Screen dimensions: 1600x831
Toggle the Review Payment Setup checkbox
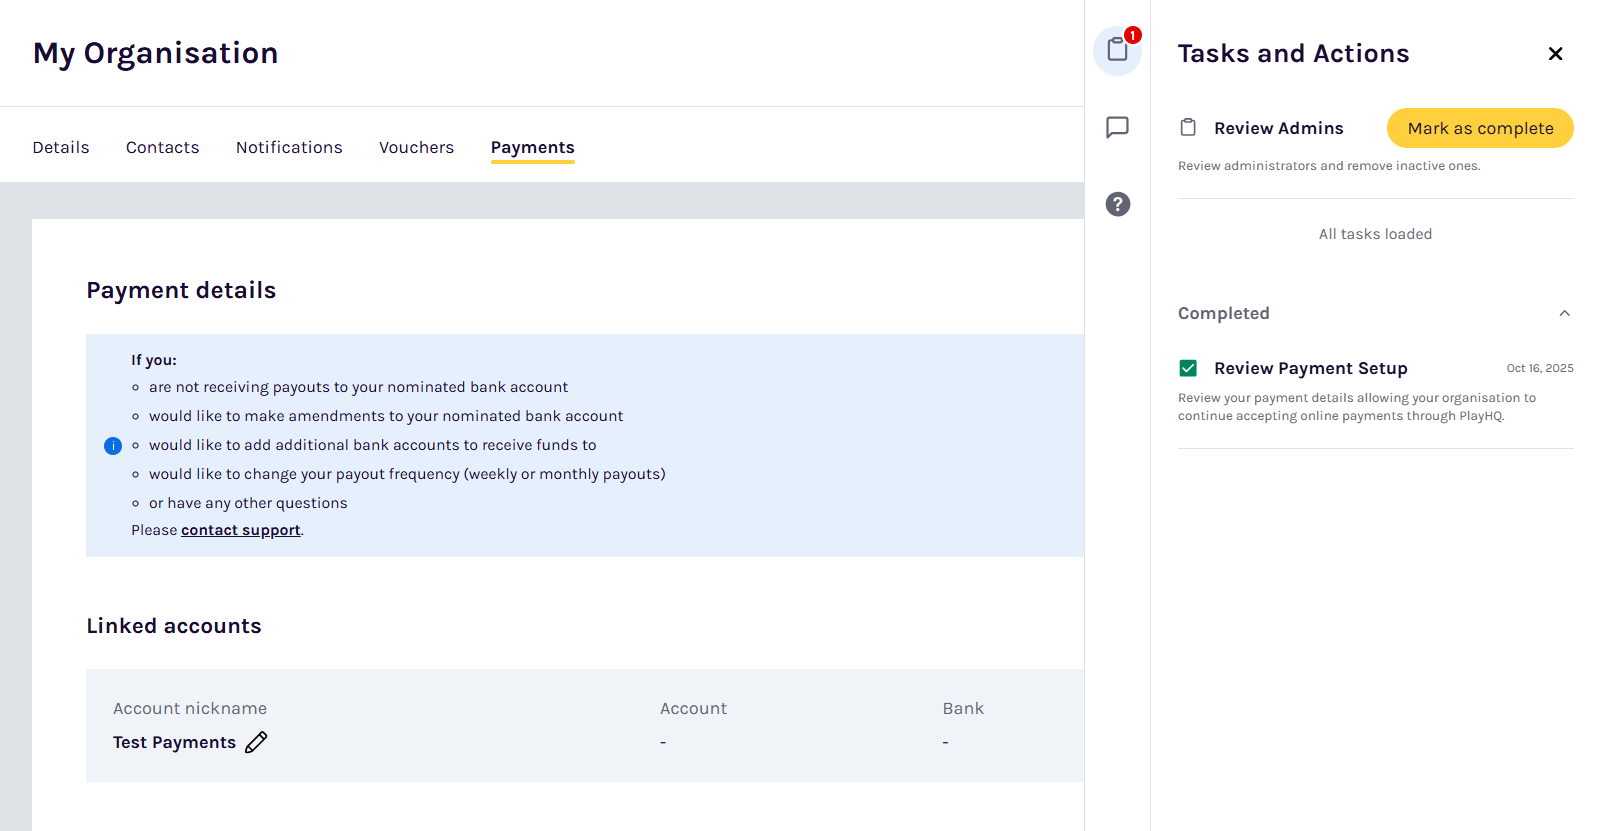click(1188, 368)
